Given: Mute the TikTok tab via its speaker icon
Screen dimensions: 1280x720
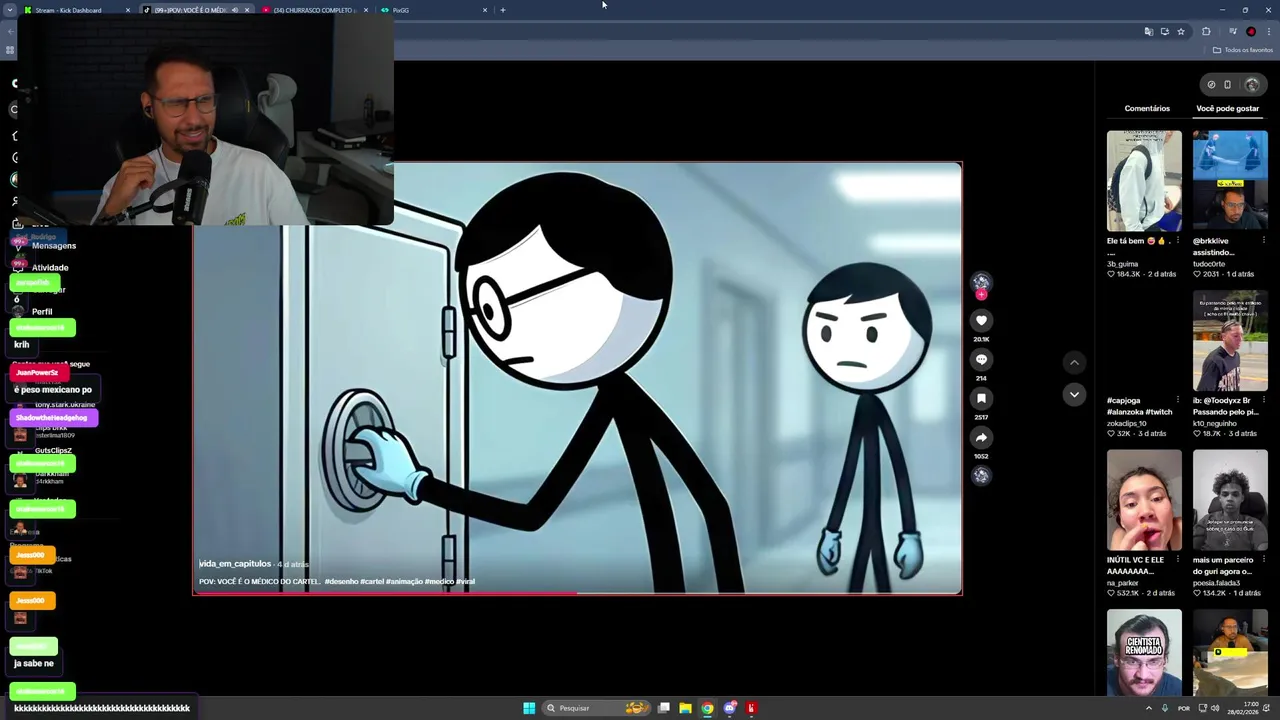Looking at the screenshot, I should tap(235, 10).
